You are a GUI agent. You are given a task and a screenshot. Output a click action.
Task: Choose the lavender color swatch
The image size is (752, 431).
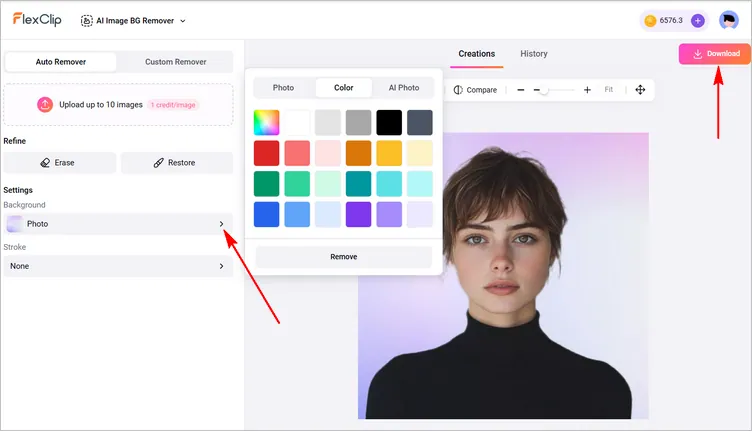389,214
